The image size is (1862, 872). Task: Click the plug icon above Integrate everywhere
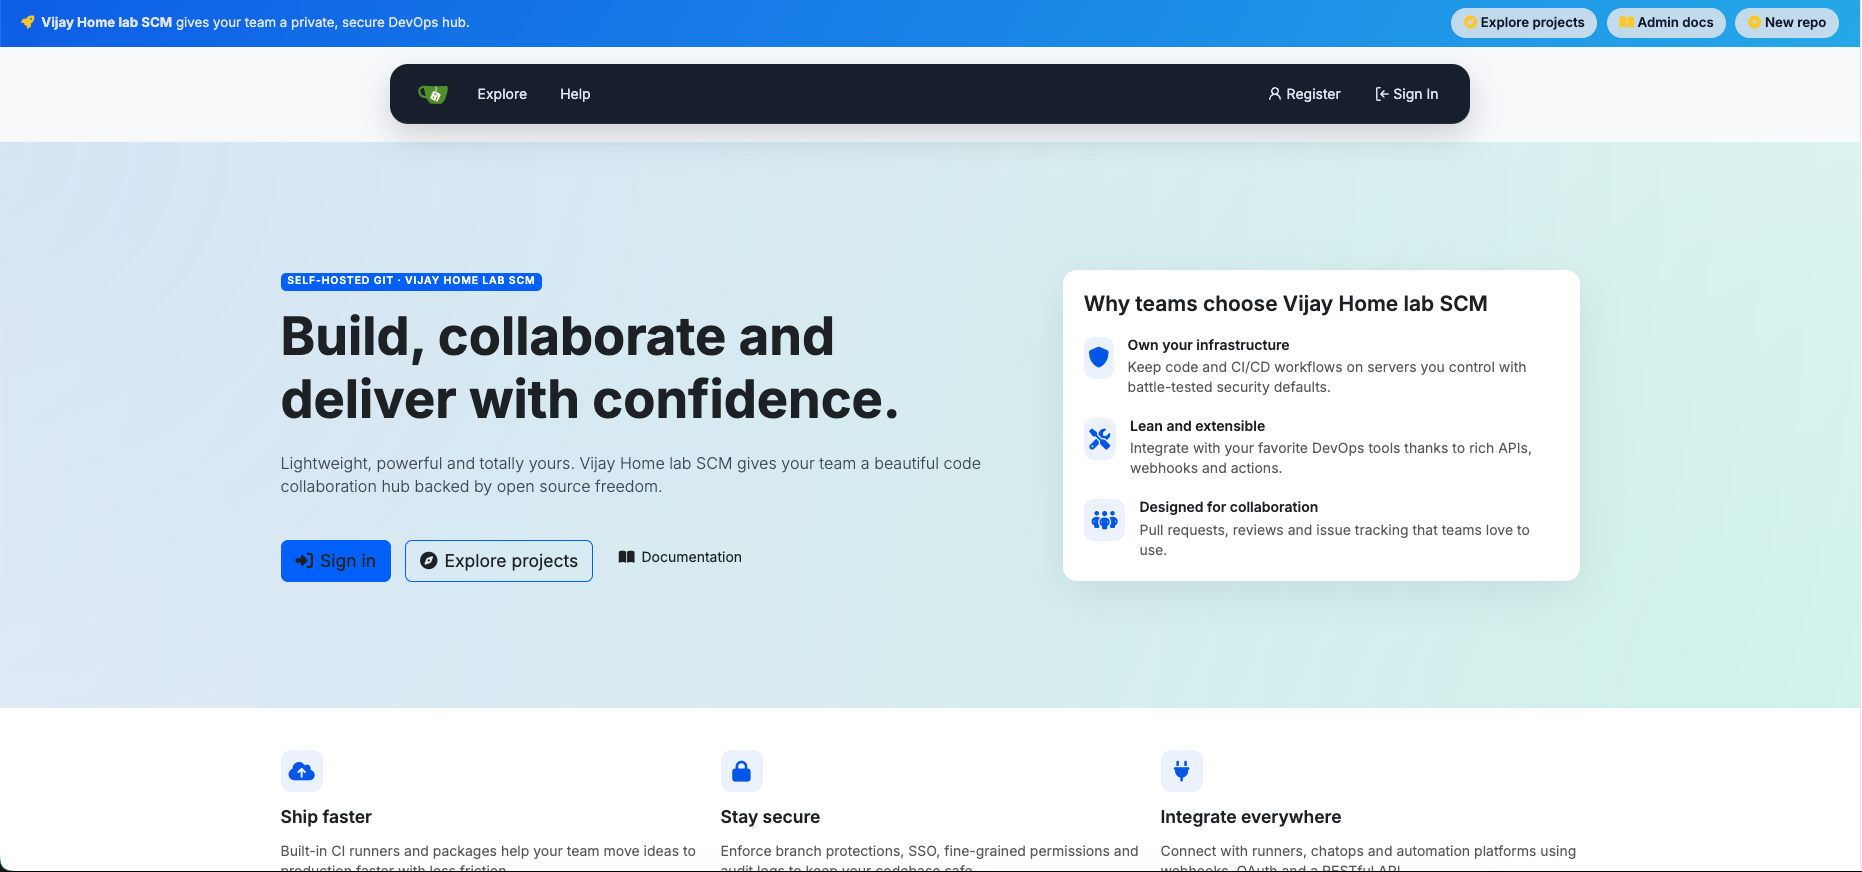[x=1181, y=771]
